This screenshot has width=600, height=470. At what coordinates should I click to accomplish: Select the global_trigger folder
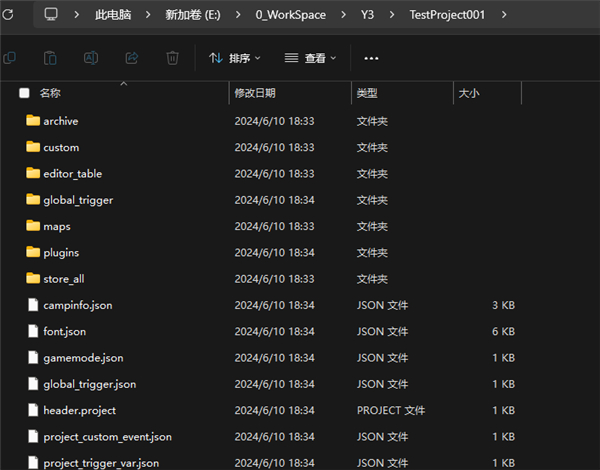(x=78, y=200)
